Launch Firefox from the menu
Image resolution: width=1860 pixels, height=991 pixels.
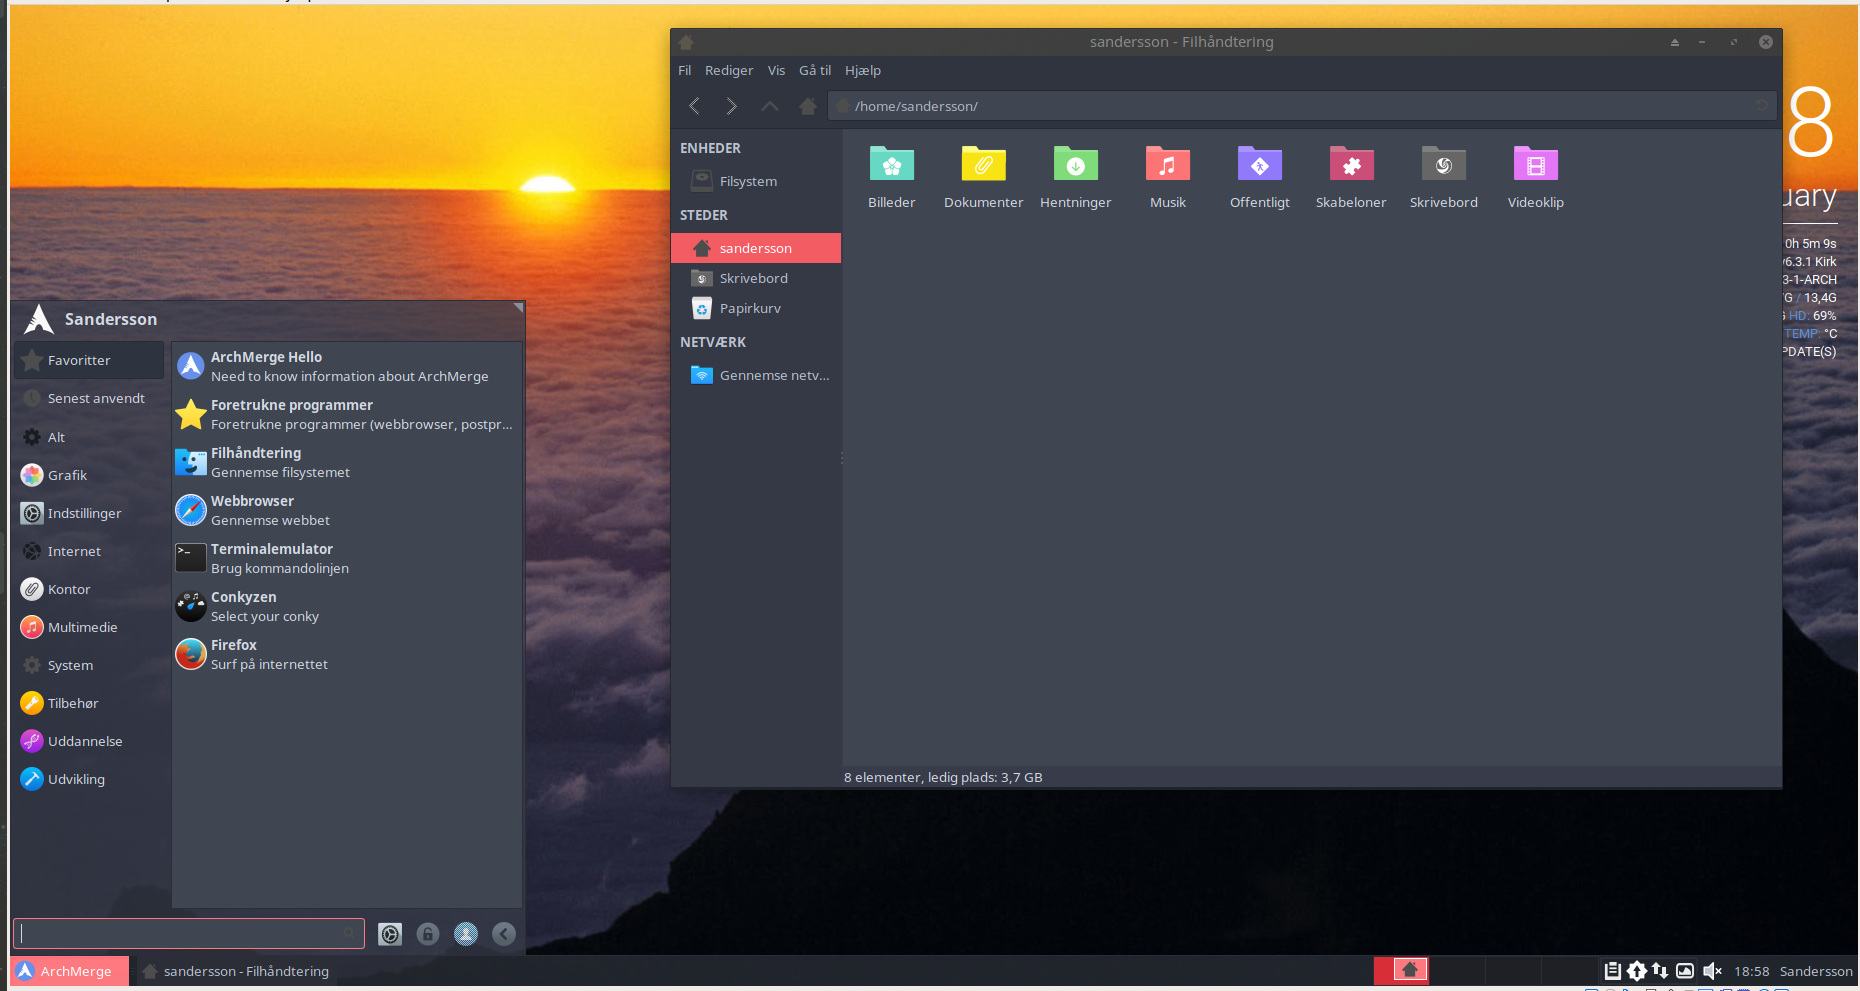[x=347, y=654]
